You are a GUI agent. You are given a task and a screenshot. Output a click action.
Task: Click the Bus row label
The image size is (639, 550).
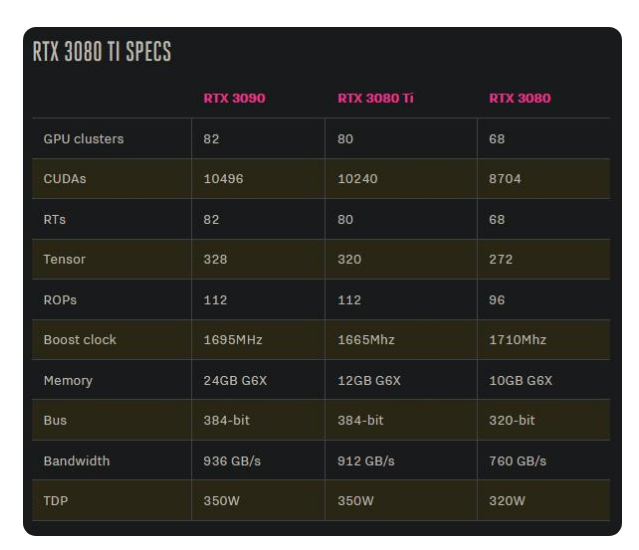point(55,420)
